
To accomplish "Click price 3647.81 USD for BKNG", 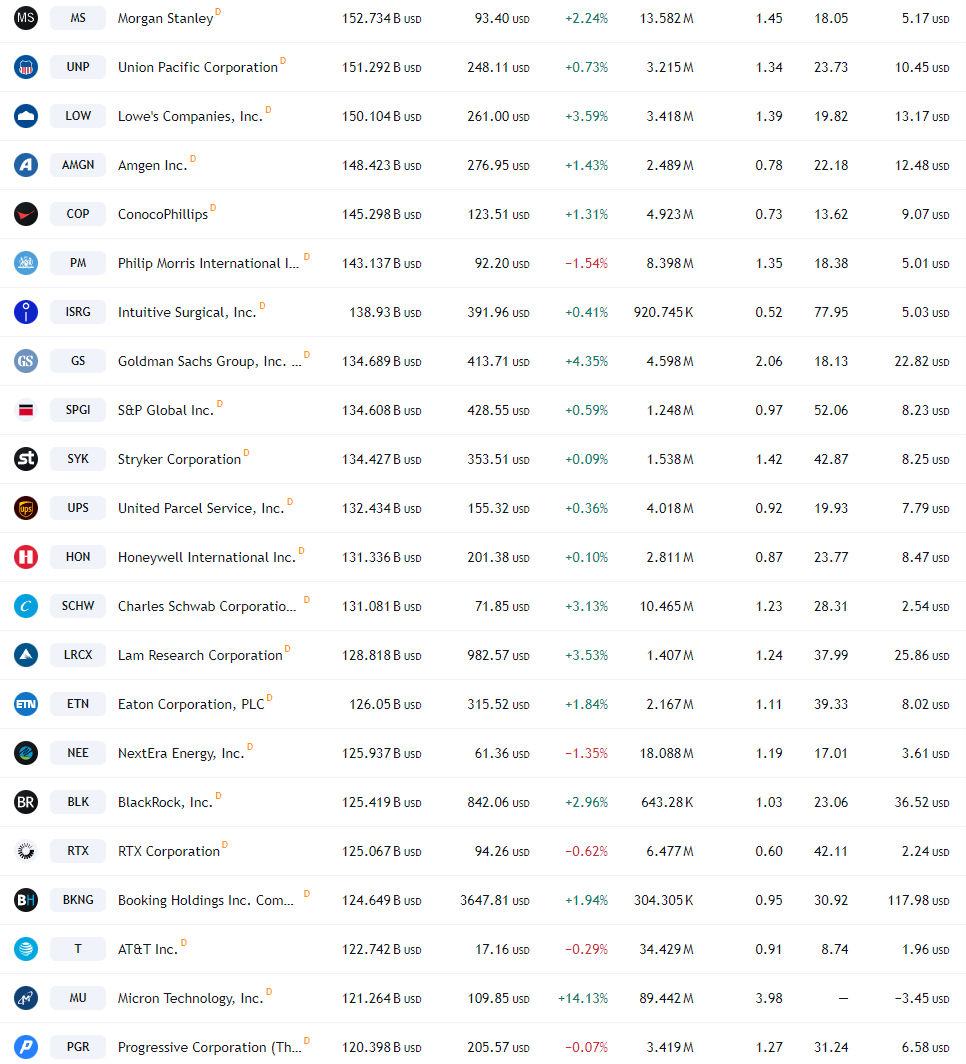I will click(x=495, y=900).
